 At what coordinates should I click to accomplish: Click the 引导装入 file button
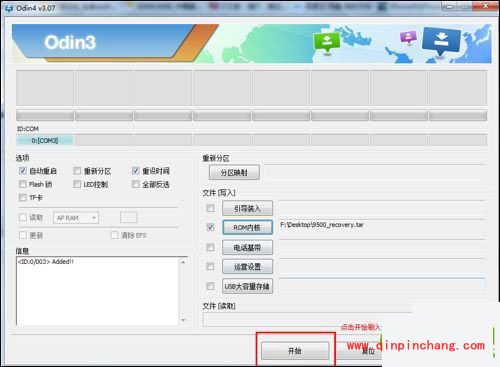(x=247, y=208)
